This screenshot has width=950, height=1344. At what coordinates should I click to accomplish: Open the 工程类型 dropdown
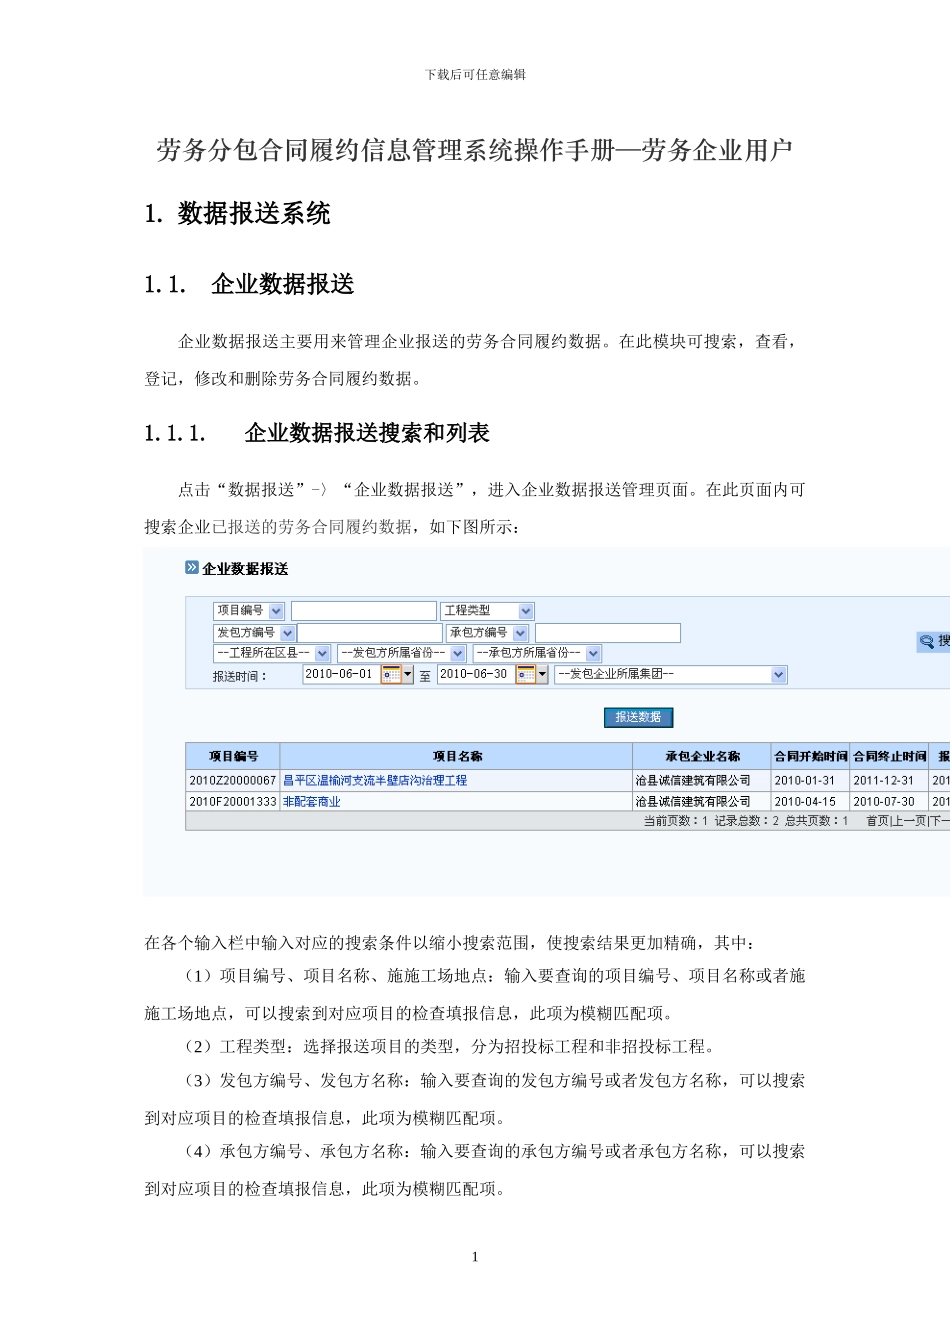point(488,611)
